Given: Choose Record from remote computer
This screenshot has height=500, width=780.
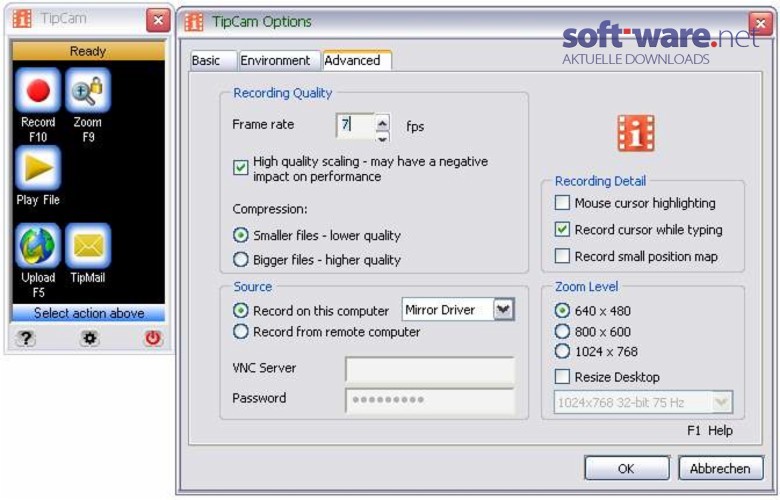Looking at the screenshot, I should 241,331.
